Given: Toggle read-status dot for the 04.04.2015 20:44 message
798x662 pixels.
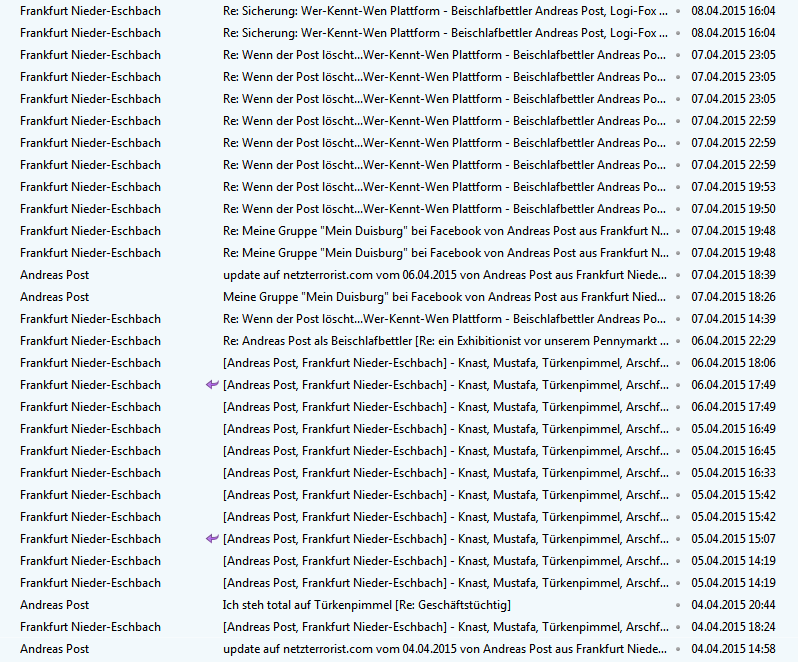Looking at the screenshot, I should pos(678,605).
